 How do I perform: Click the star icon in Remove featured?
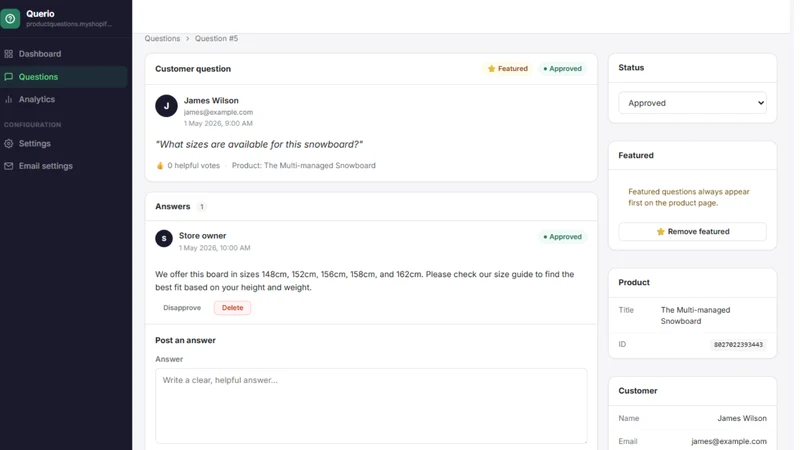click(x=661, y=232)
